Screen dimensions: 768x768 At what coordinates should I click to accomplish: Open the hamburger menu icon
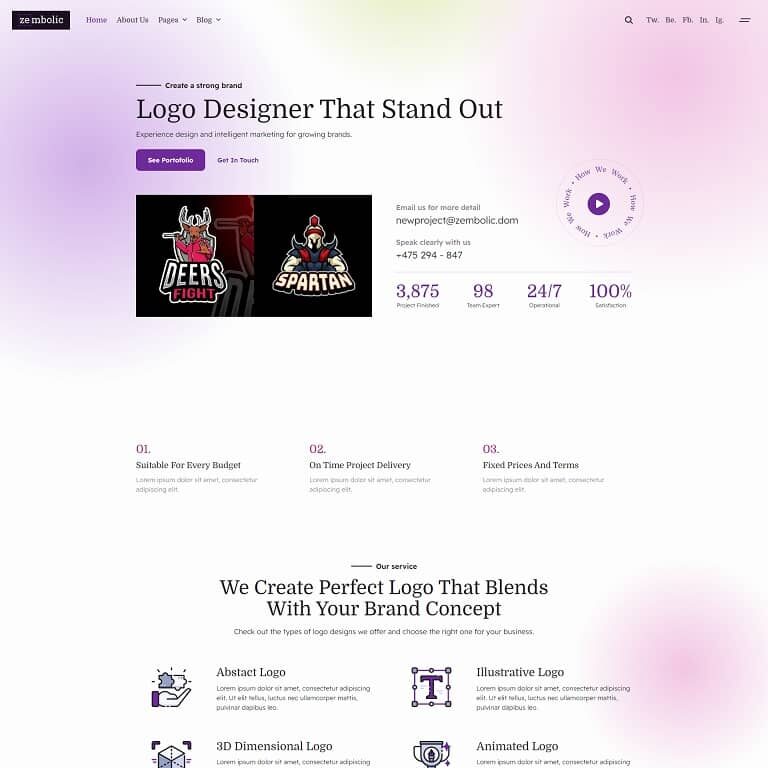point(744,20)
